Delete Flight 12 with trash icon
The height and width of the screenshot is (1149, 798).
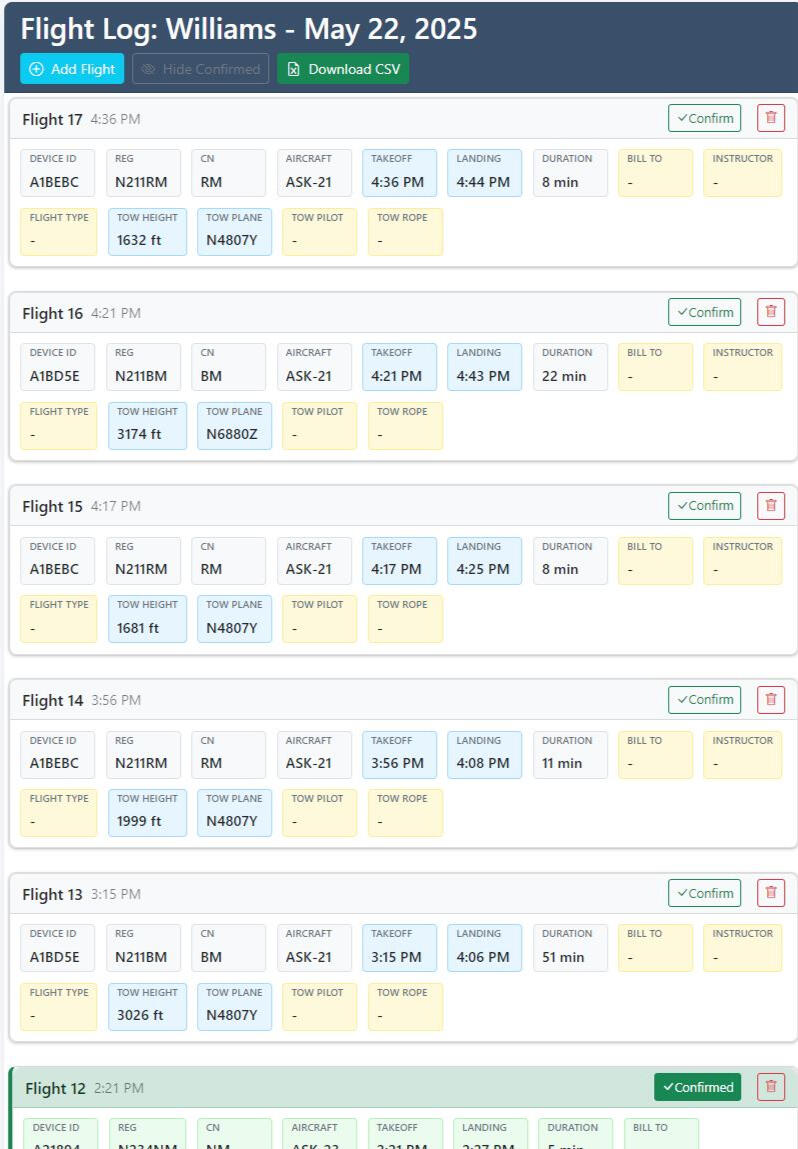[770, 1087]
